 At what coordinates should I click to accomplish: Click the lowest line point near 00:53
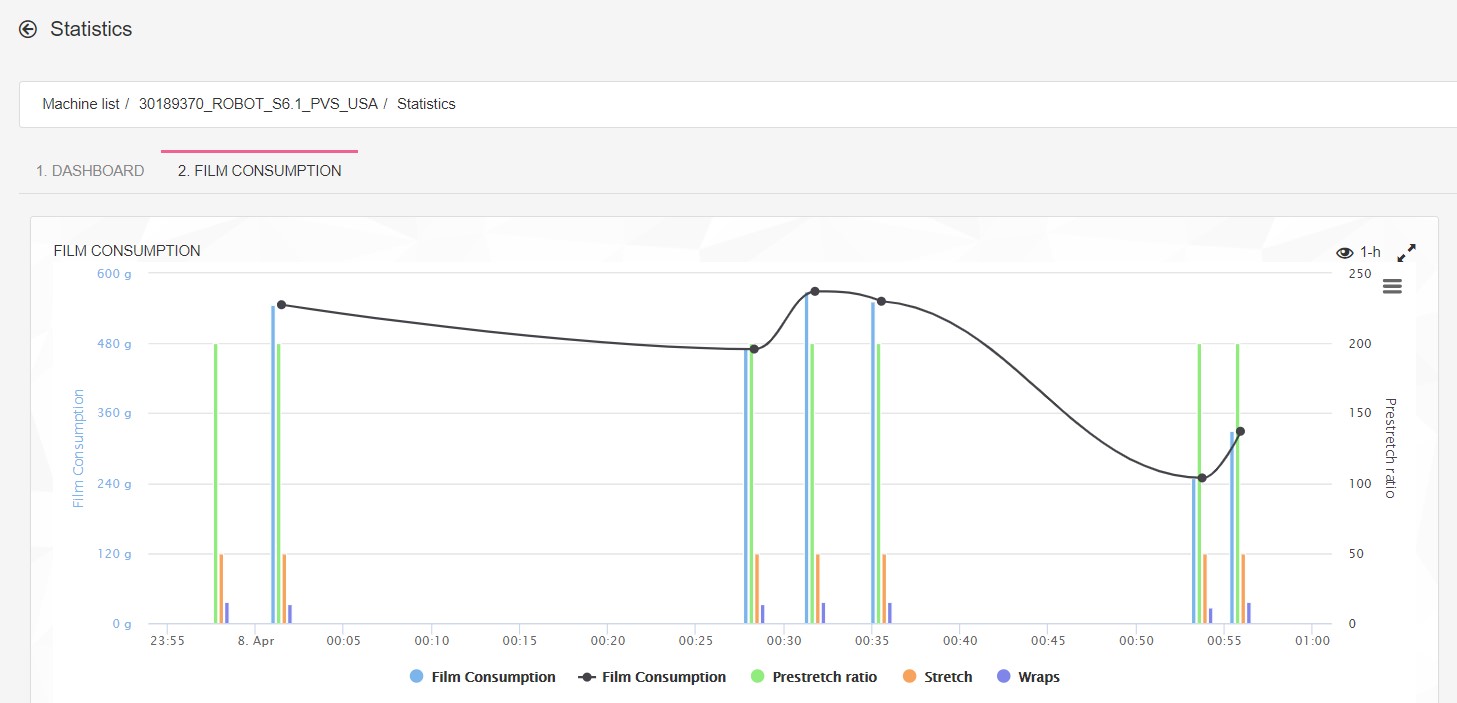(1202, 478)
